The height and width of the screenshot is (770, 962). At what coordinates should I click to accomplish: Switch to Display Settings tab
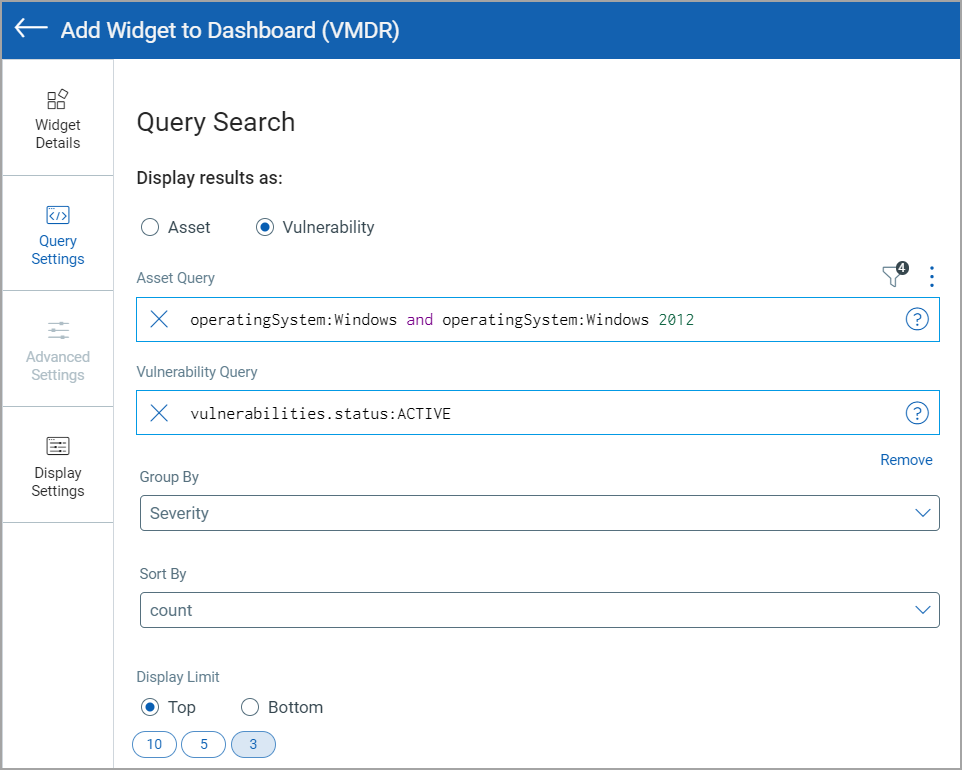pyautogui.click(x=58, y=465)
